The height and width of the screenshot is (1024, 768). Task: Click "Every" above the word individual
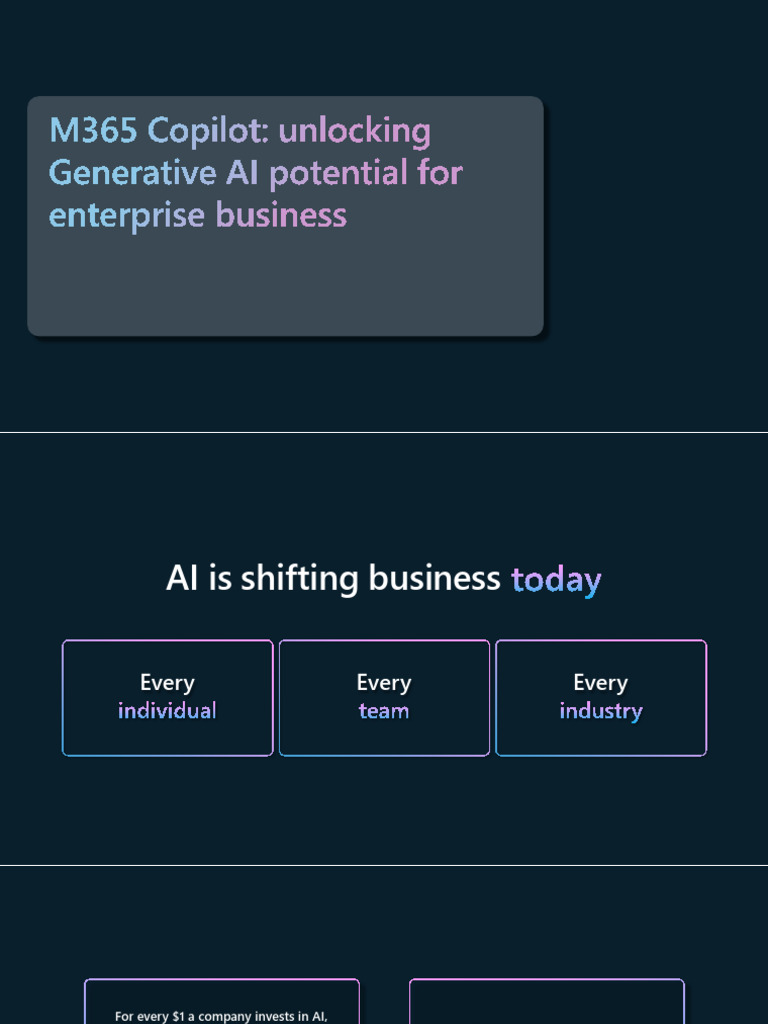[167, 683]
